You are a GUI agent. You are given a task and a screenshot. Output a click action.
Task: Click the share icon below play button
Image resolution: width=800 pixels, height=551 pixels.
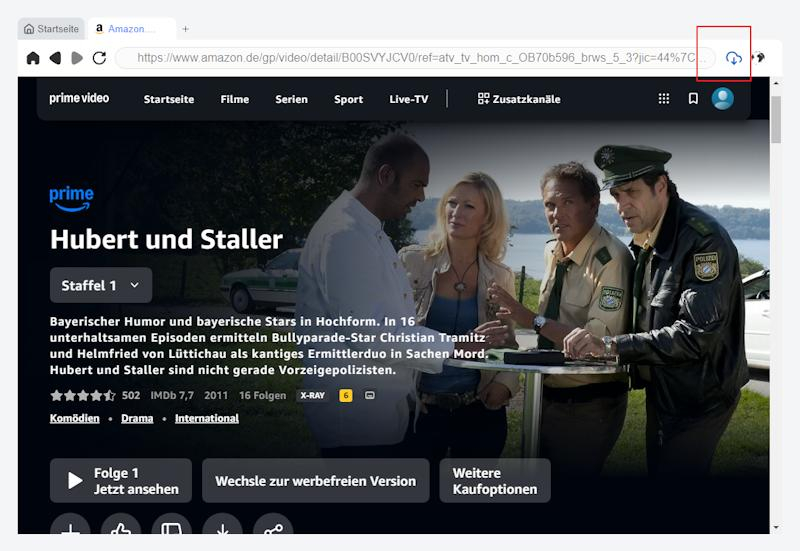273,530
